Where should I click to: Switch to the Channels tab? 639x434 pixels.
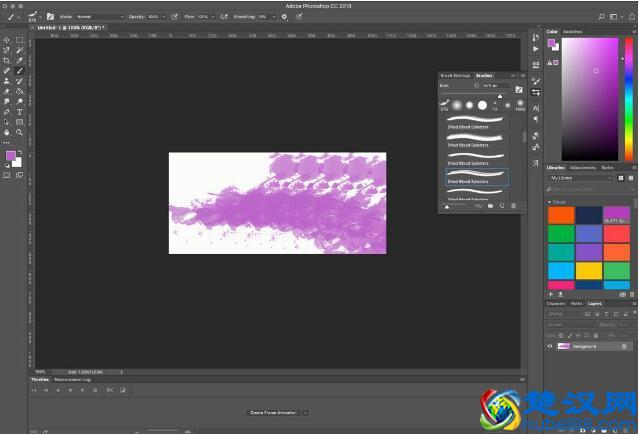tap(555, 303)
